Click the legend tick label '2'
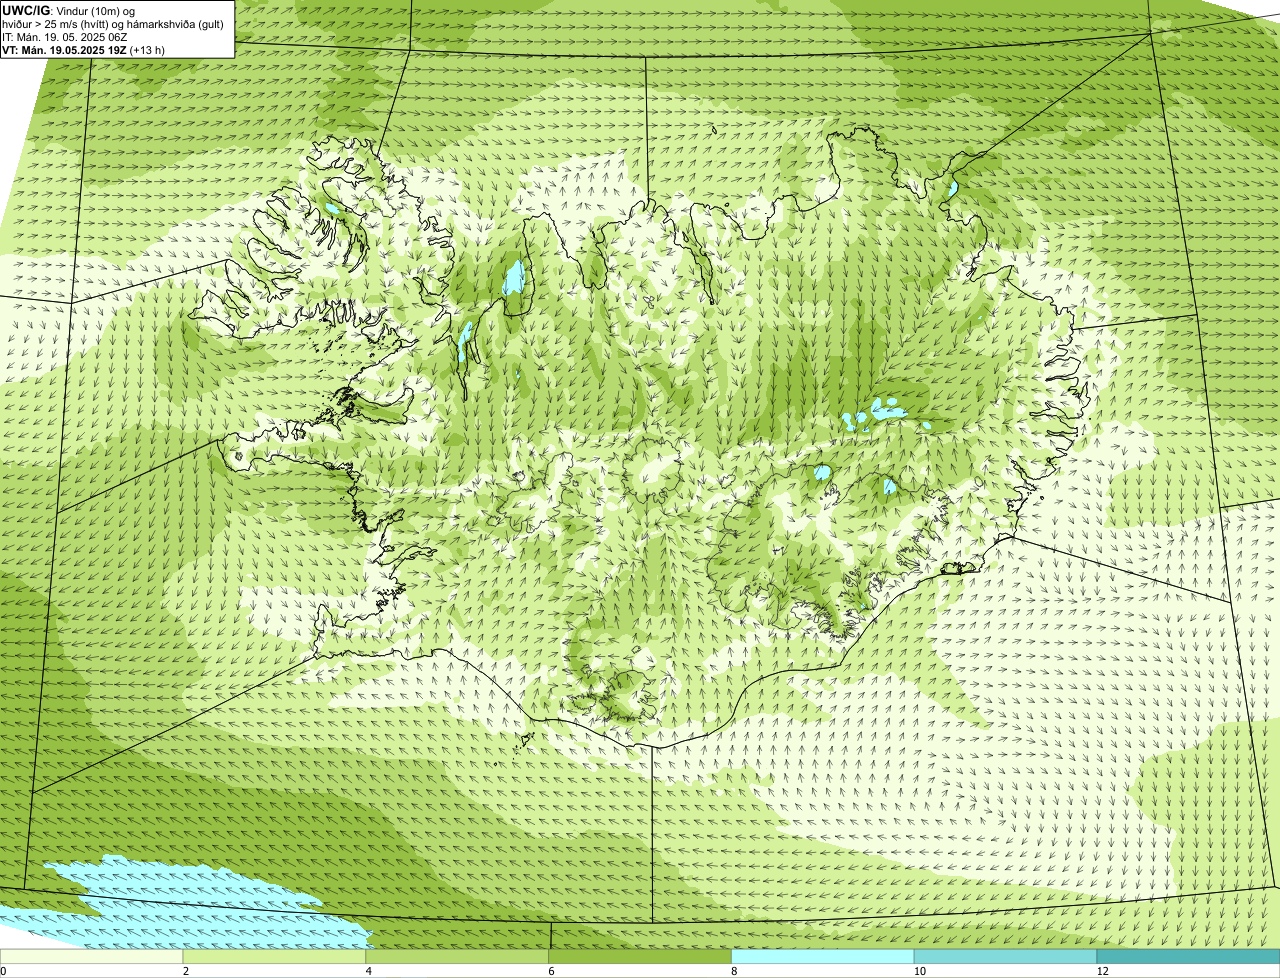1280x978 pixels. pyautogui.click(x=186, y=971)
